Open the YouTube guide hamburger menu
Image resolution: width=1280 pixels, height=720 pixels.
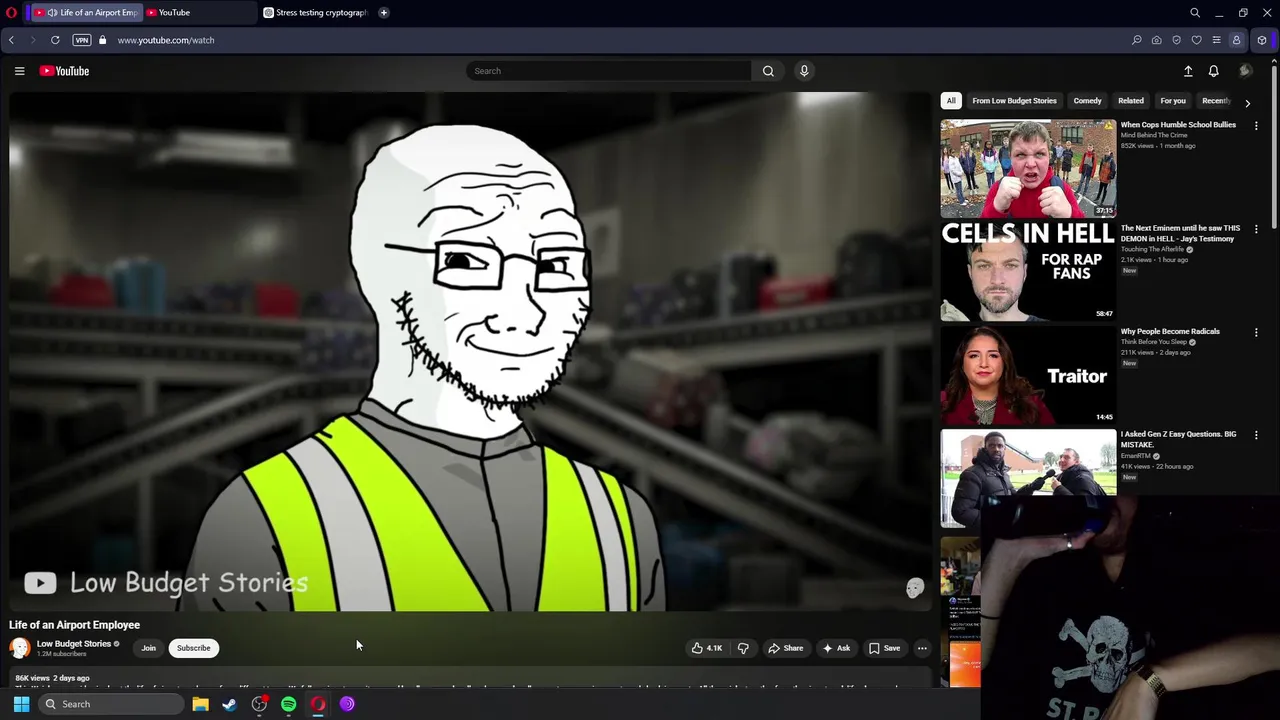[x=19, y=71]
